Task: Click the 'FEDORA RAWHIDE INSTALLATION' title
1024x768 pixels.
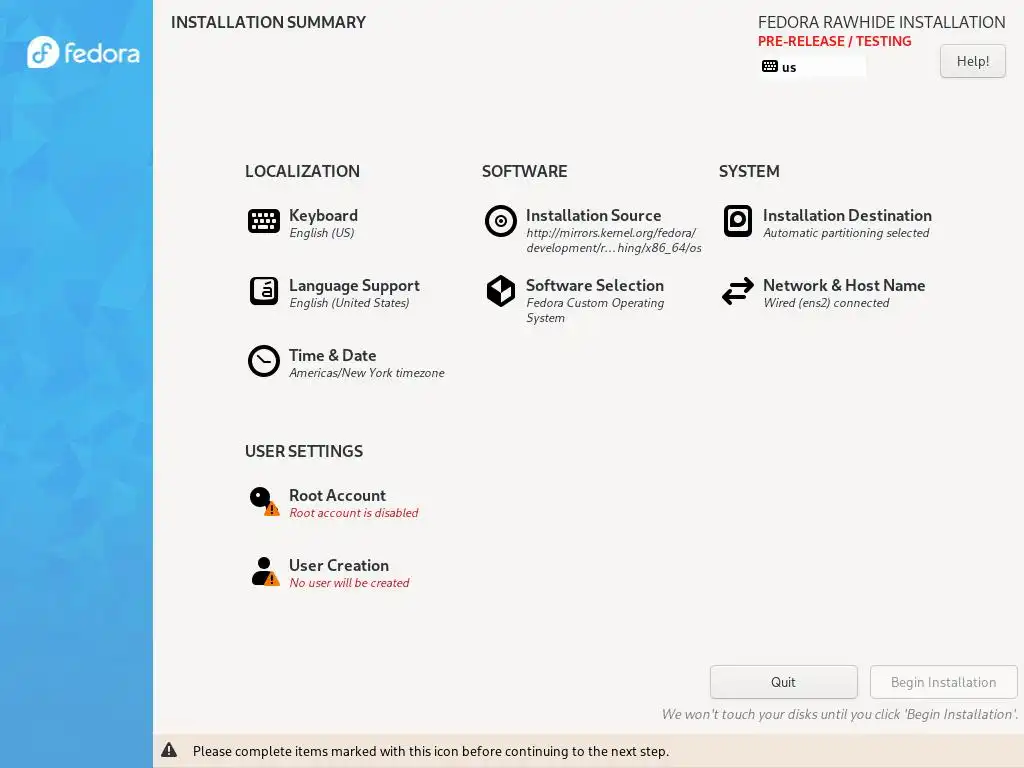Action: coord(882,22)
